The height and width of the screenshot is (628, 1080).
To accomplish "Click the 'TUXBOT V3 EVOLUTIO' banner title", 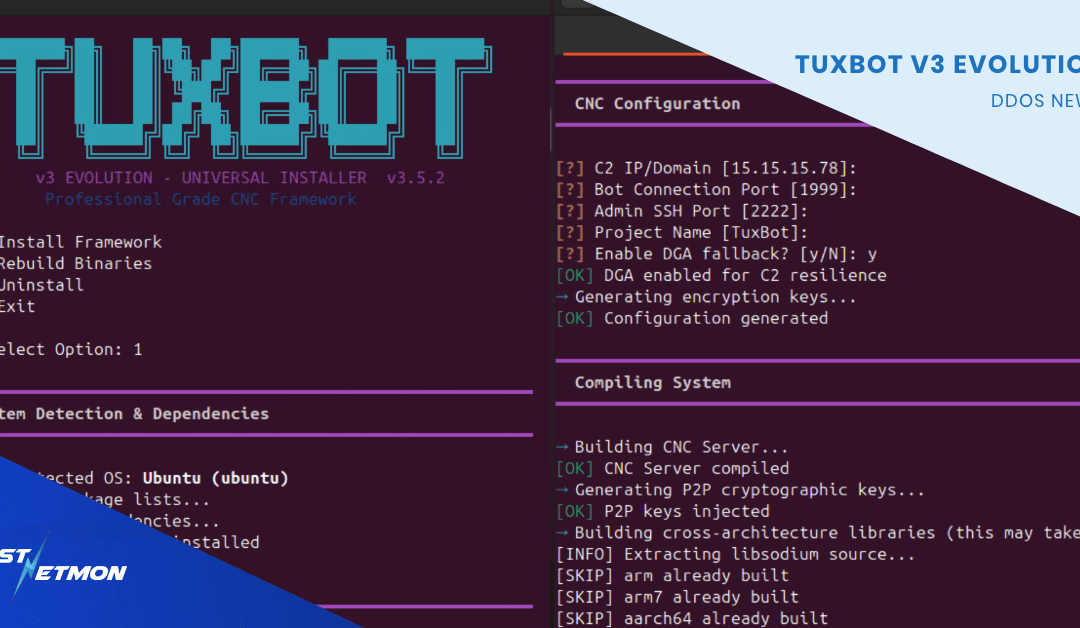I will 937,64.
